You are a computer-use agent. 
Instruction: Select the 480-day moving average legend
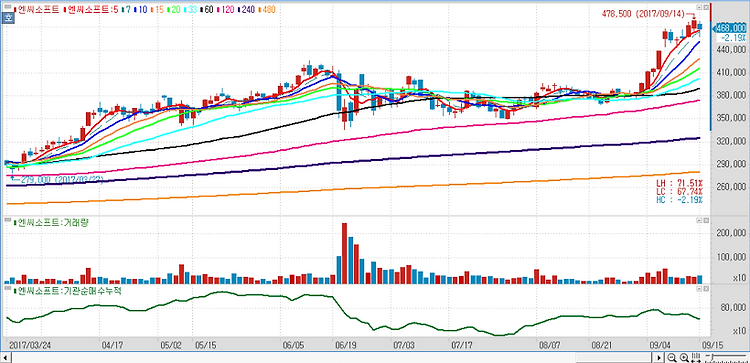coord(266,9)
